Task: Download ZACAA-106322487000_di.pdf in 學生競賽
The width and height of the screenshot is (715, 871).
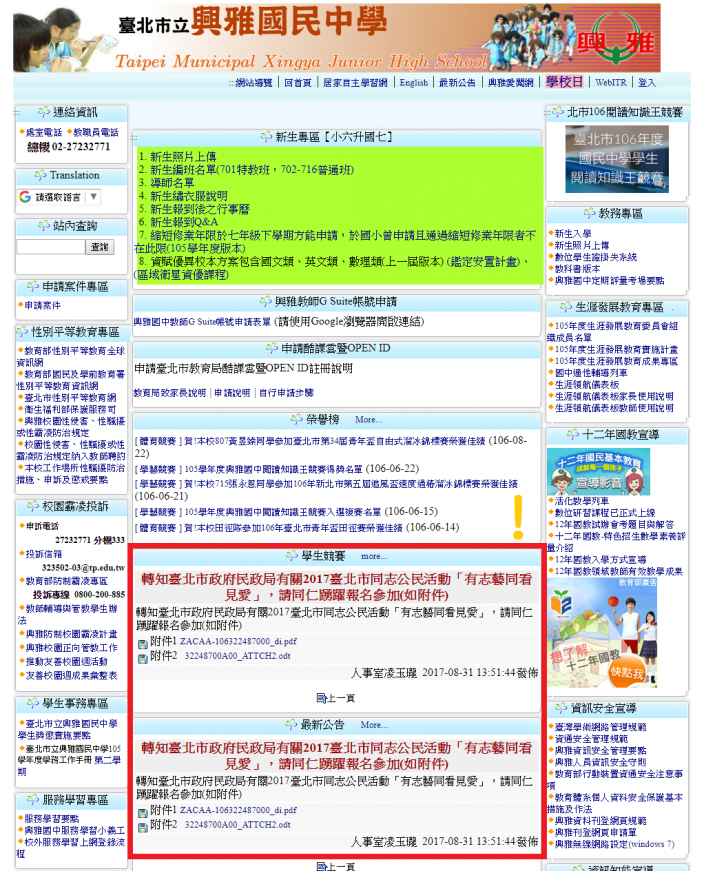Action: pos(238,642)
